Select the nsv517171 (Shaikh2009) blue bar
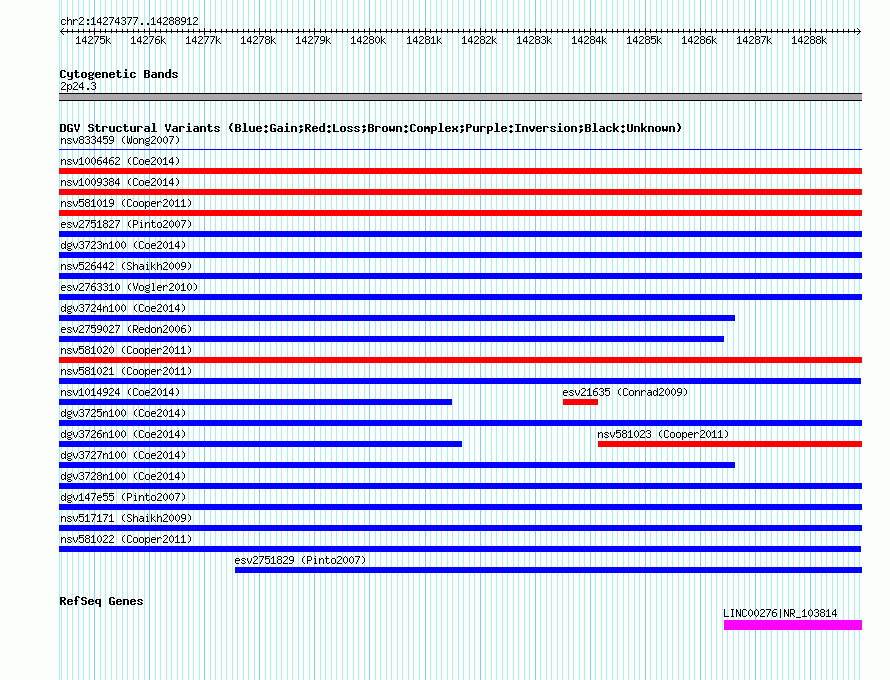 pyautogui.click(x=460, y=528)
